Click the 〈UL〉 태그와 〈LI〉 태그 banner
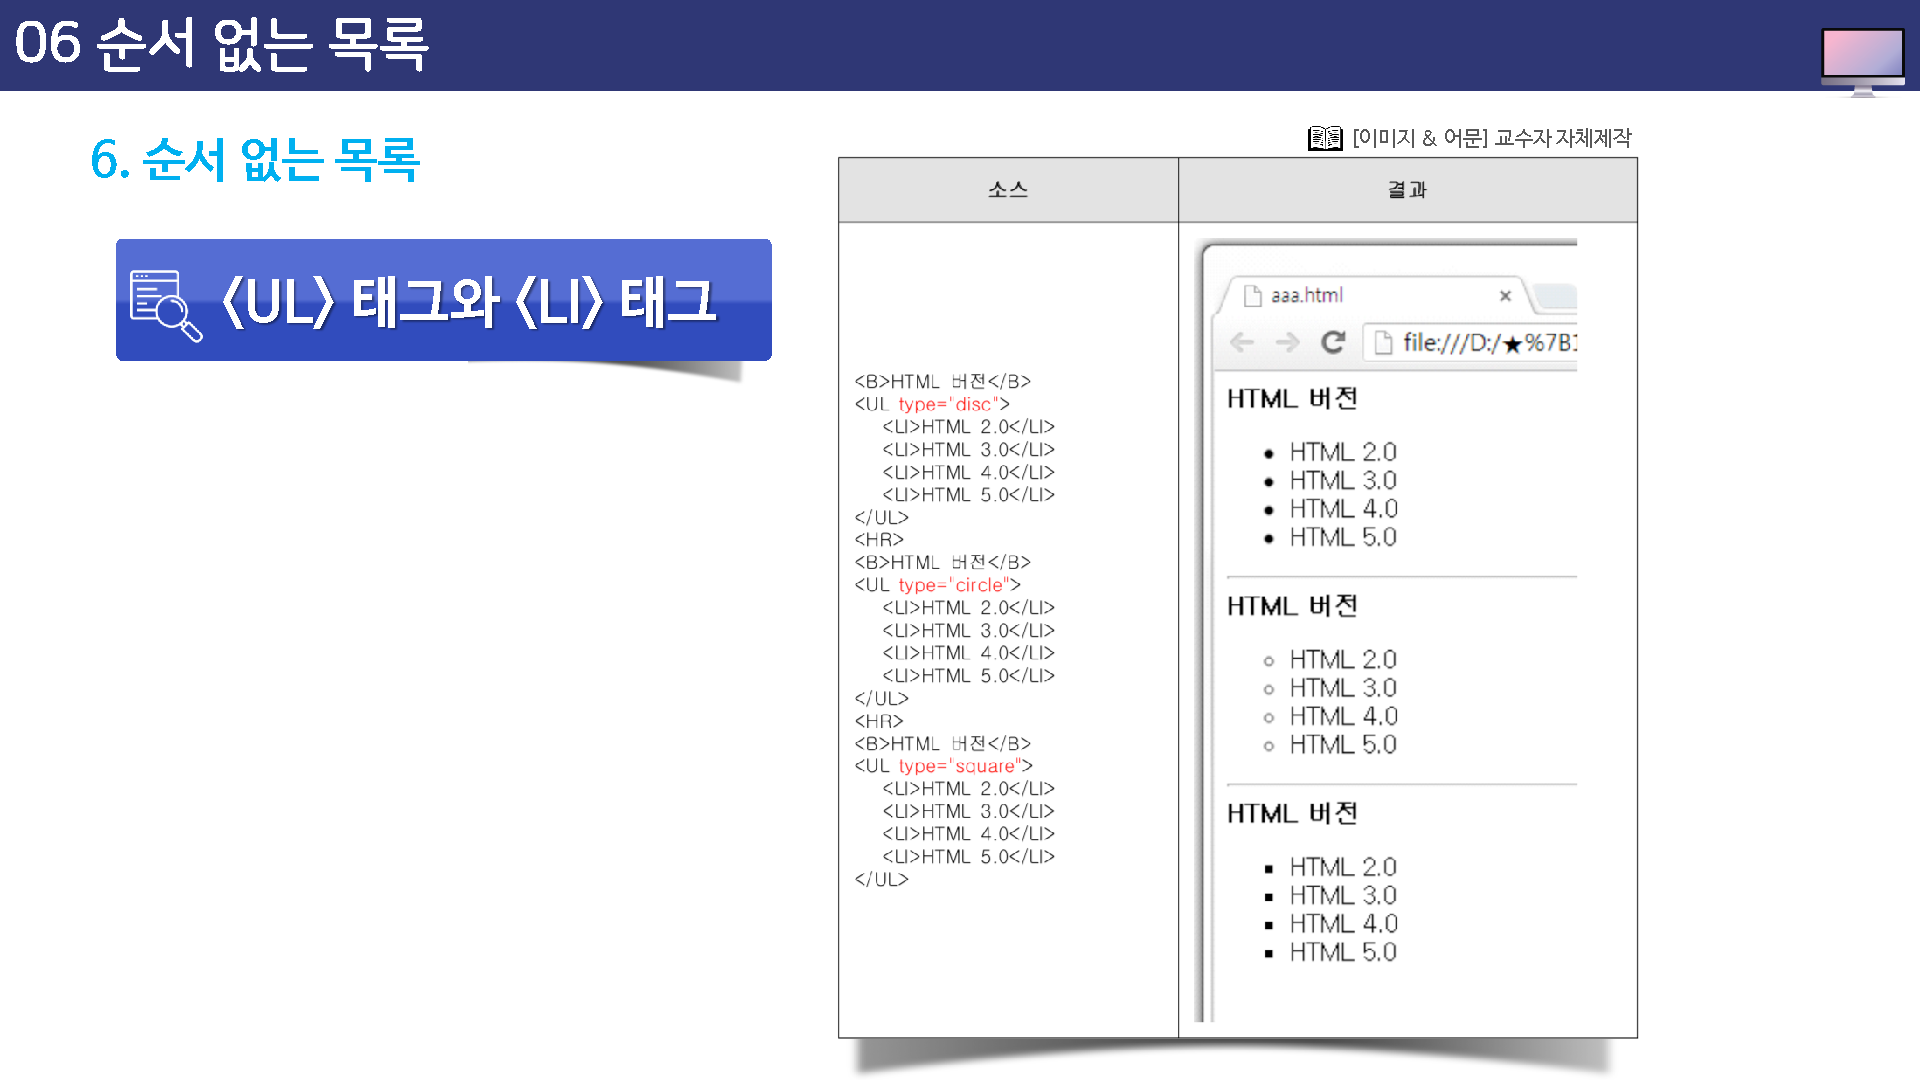1920x1080 pixels. [444, 300]
